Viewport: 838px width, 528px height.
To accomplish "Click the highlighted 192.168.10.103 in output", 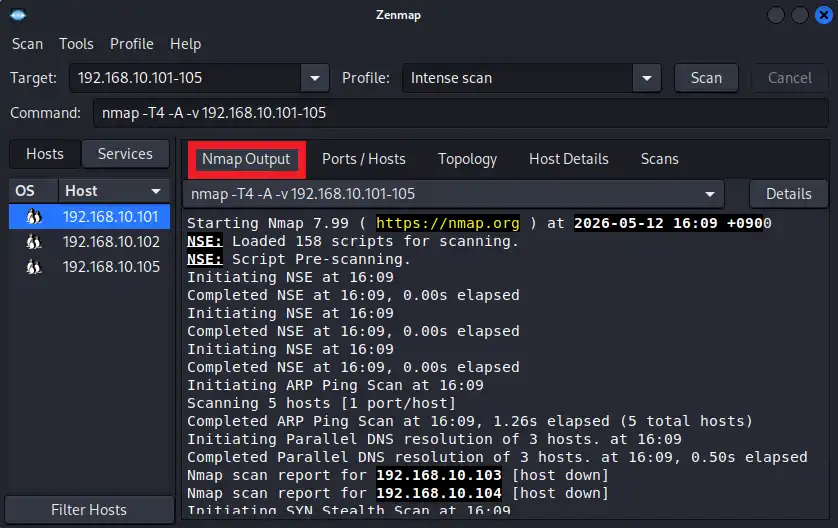I will point(439,475).
